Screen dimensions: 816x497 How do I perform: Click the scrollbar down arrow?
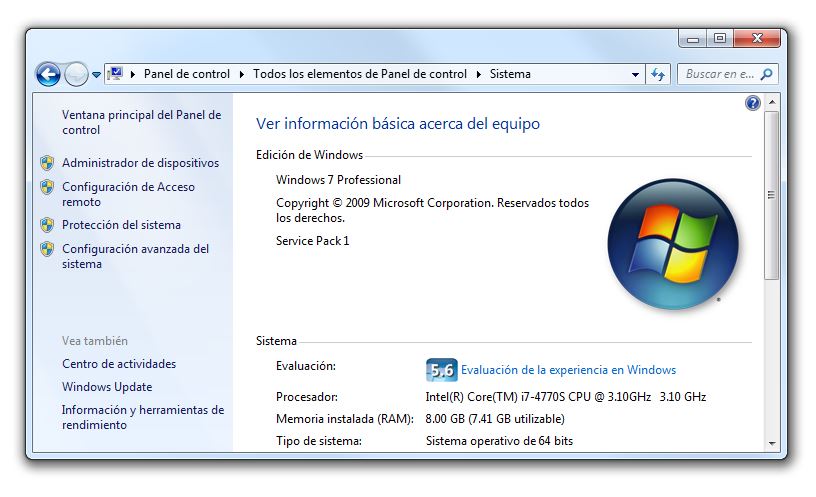(x=772, y=443)
